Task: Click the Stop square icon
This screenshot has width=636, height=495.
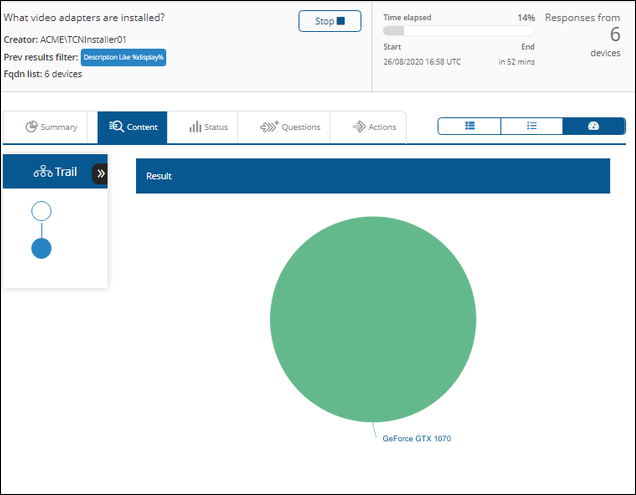Action: [341, 21]
